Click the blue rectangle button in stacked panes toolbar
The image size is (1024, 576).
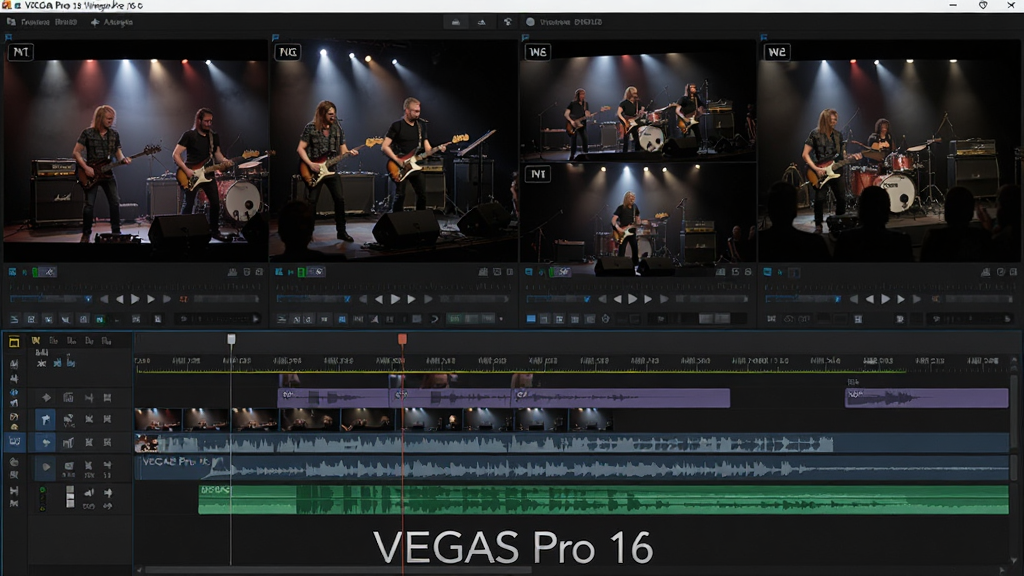(531, 319)
